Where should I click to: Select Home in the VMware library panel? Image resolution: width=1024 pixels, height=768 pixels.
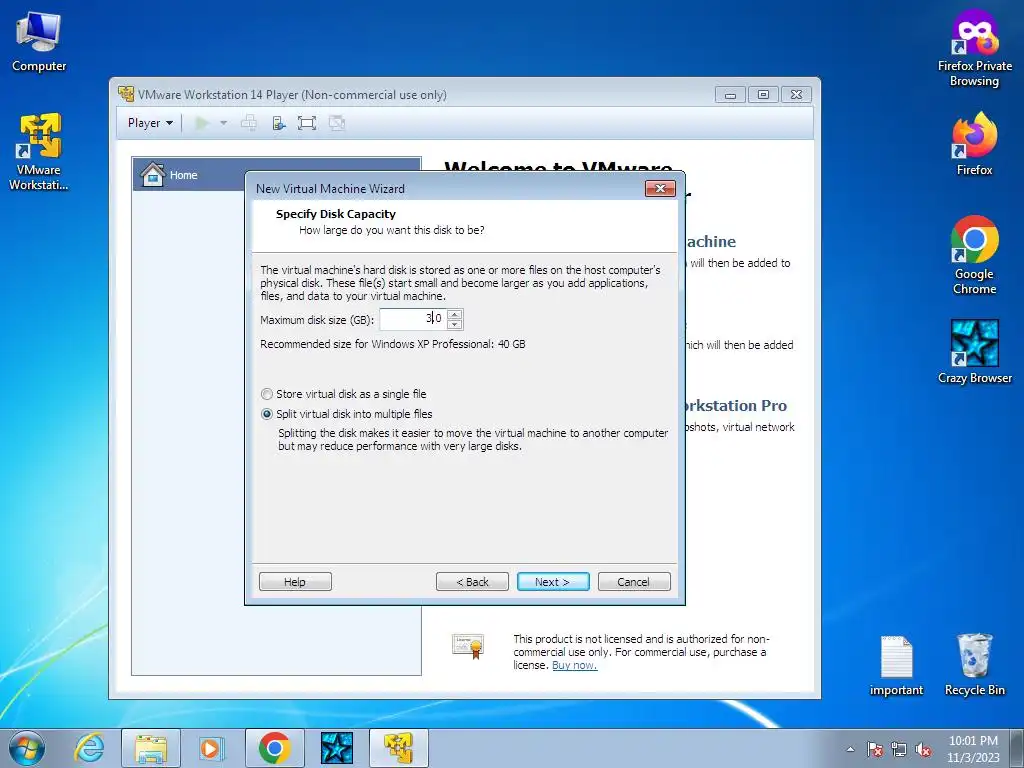coord(277,174)
